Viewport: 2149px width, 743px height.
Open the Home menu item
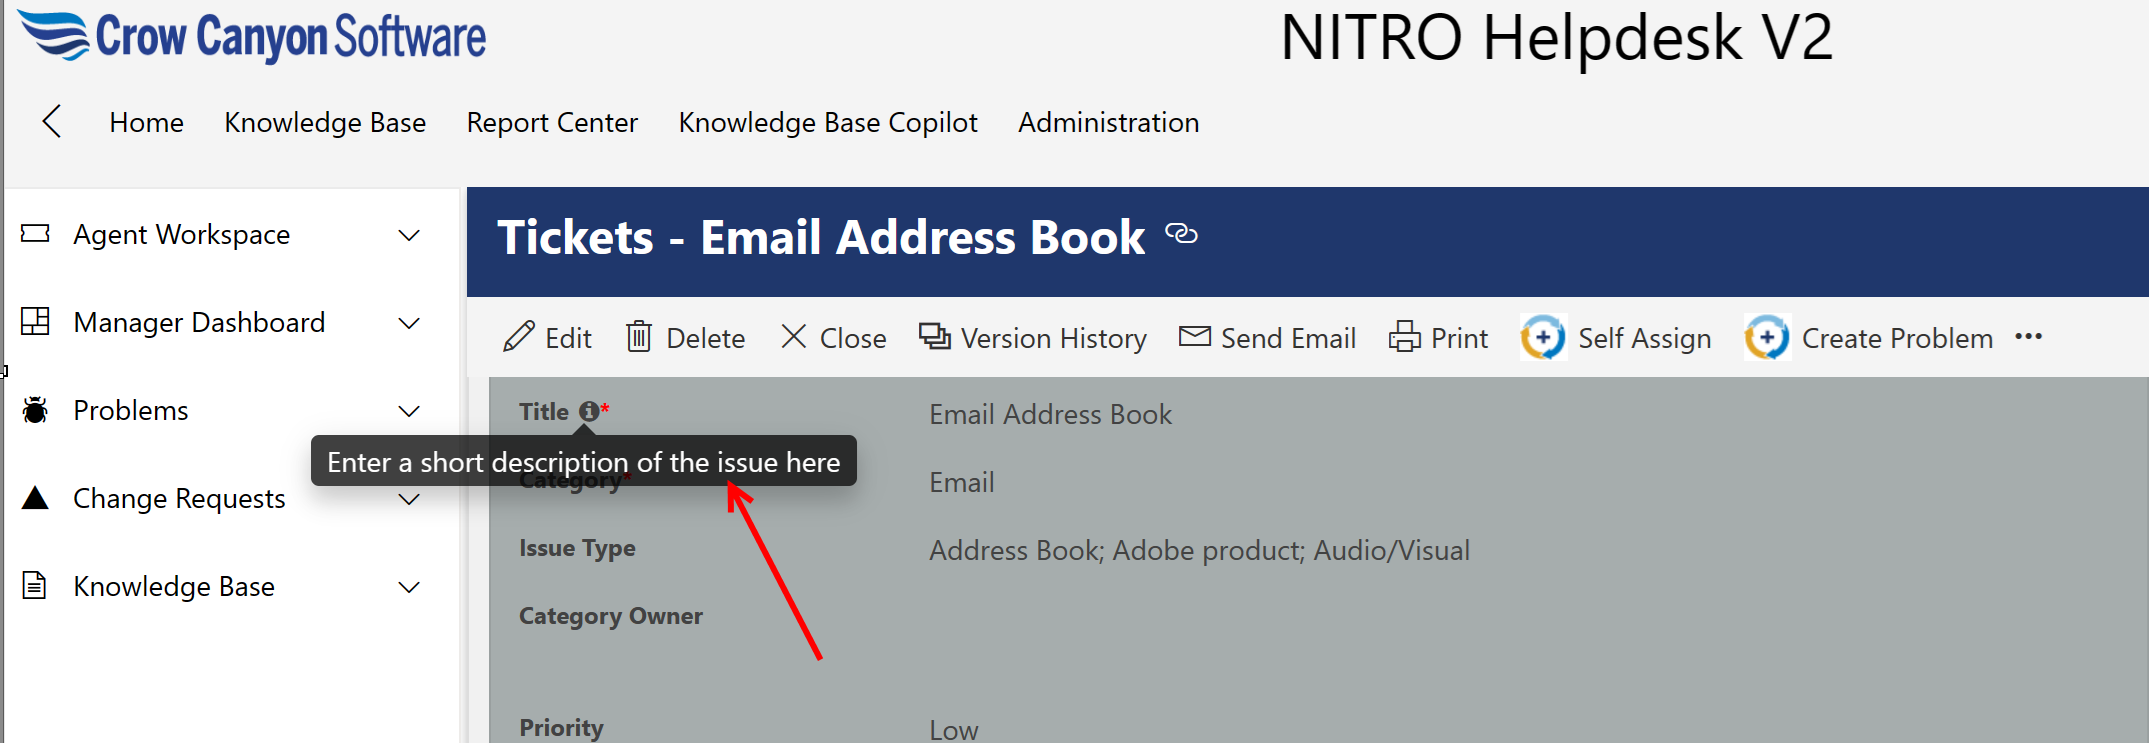[146, 122]
